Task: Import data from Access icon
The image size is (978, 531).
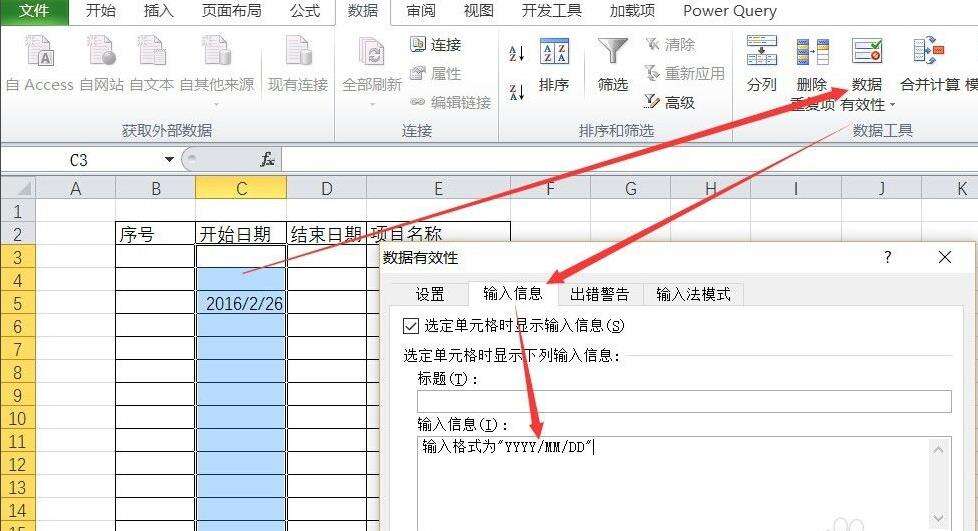Action: [39, 51]
